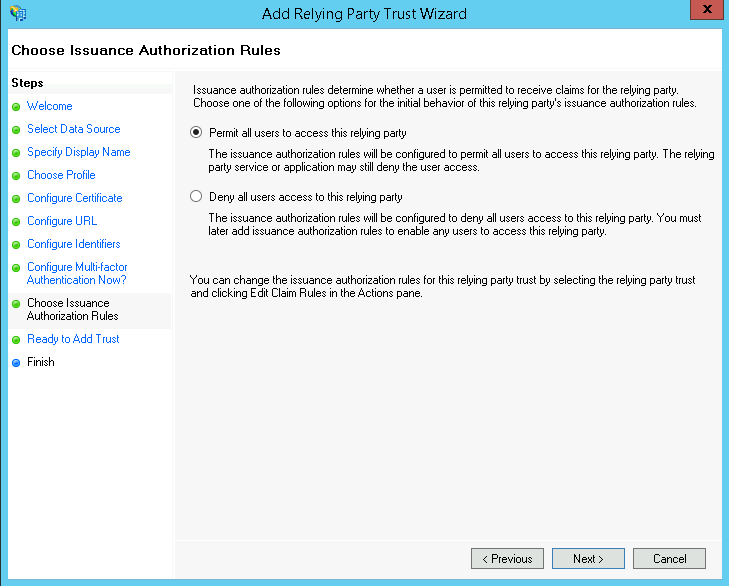Click green bullet beside Configure Certificate
729x586 pixels.
[16, 199]
